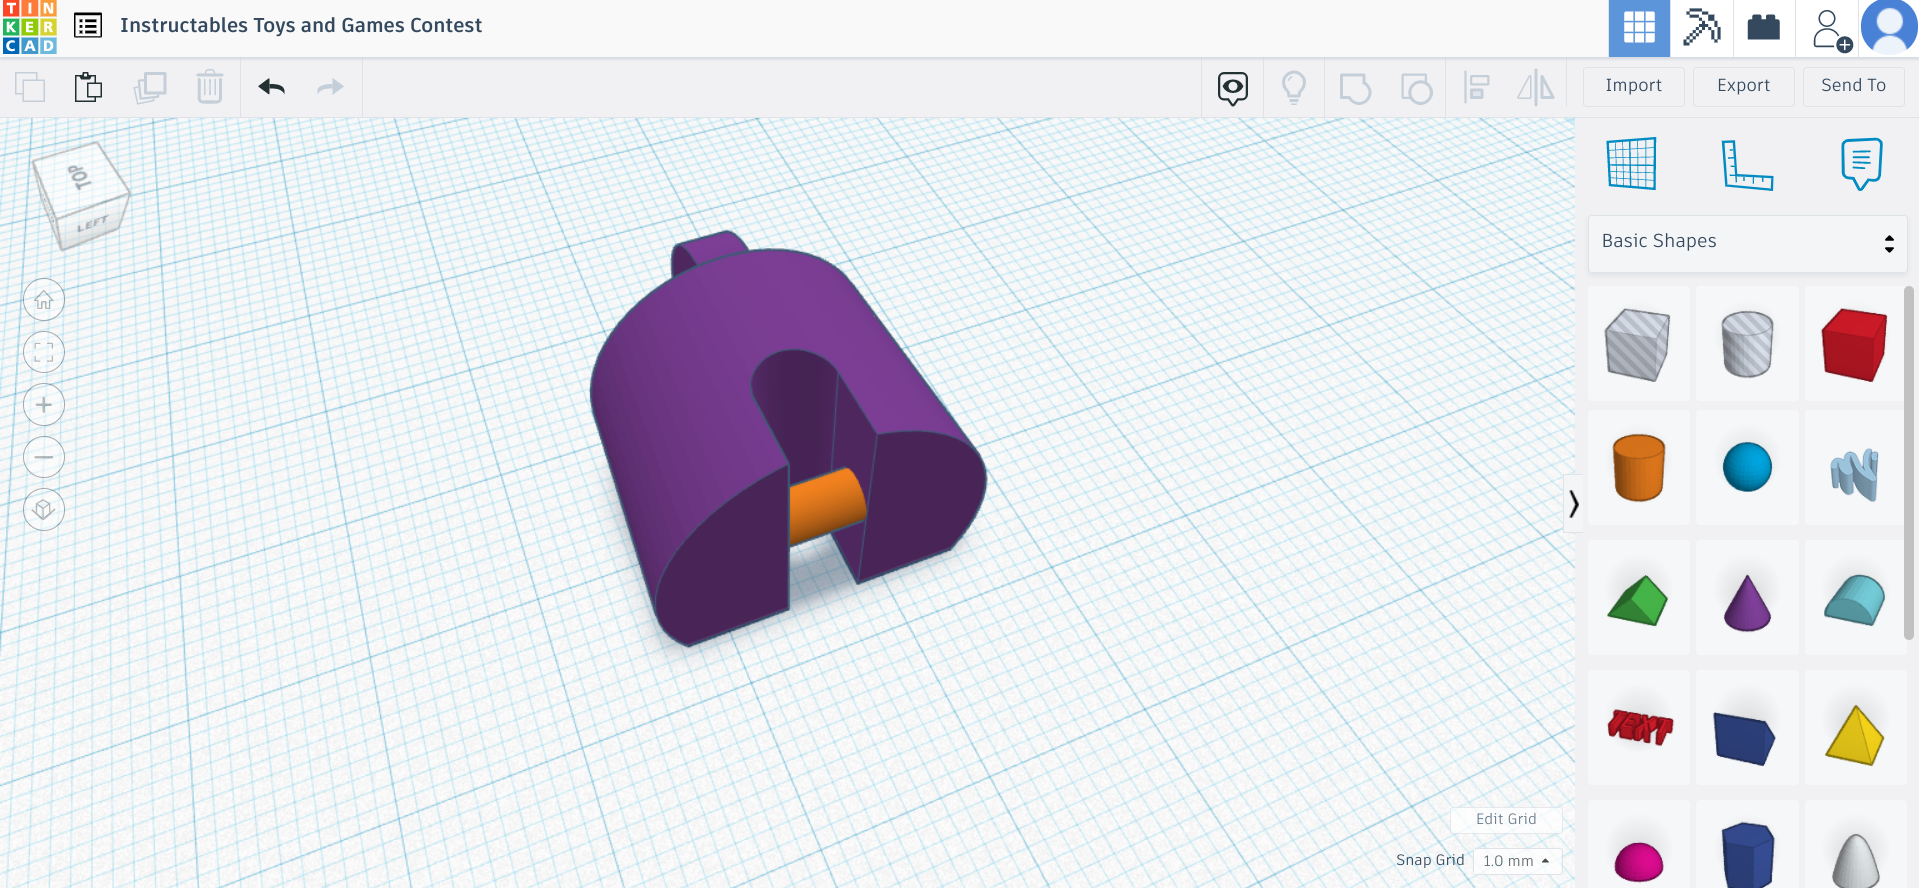Screen dimensions: 1919x888
Task: Select the Ruler tool
Action: 1747,164
